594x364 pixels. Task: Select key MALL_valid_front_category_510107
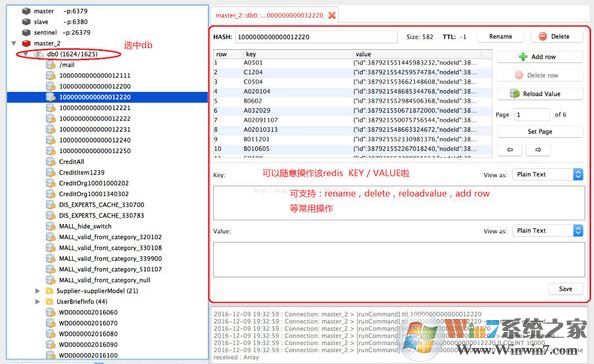coord(110,269)
